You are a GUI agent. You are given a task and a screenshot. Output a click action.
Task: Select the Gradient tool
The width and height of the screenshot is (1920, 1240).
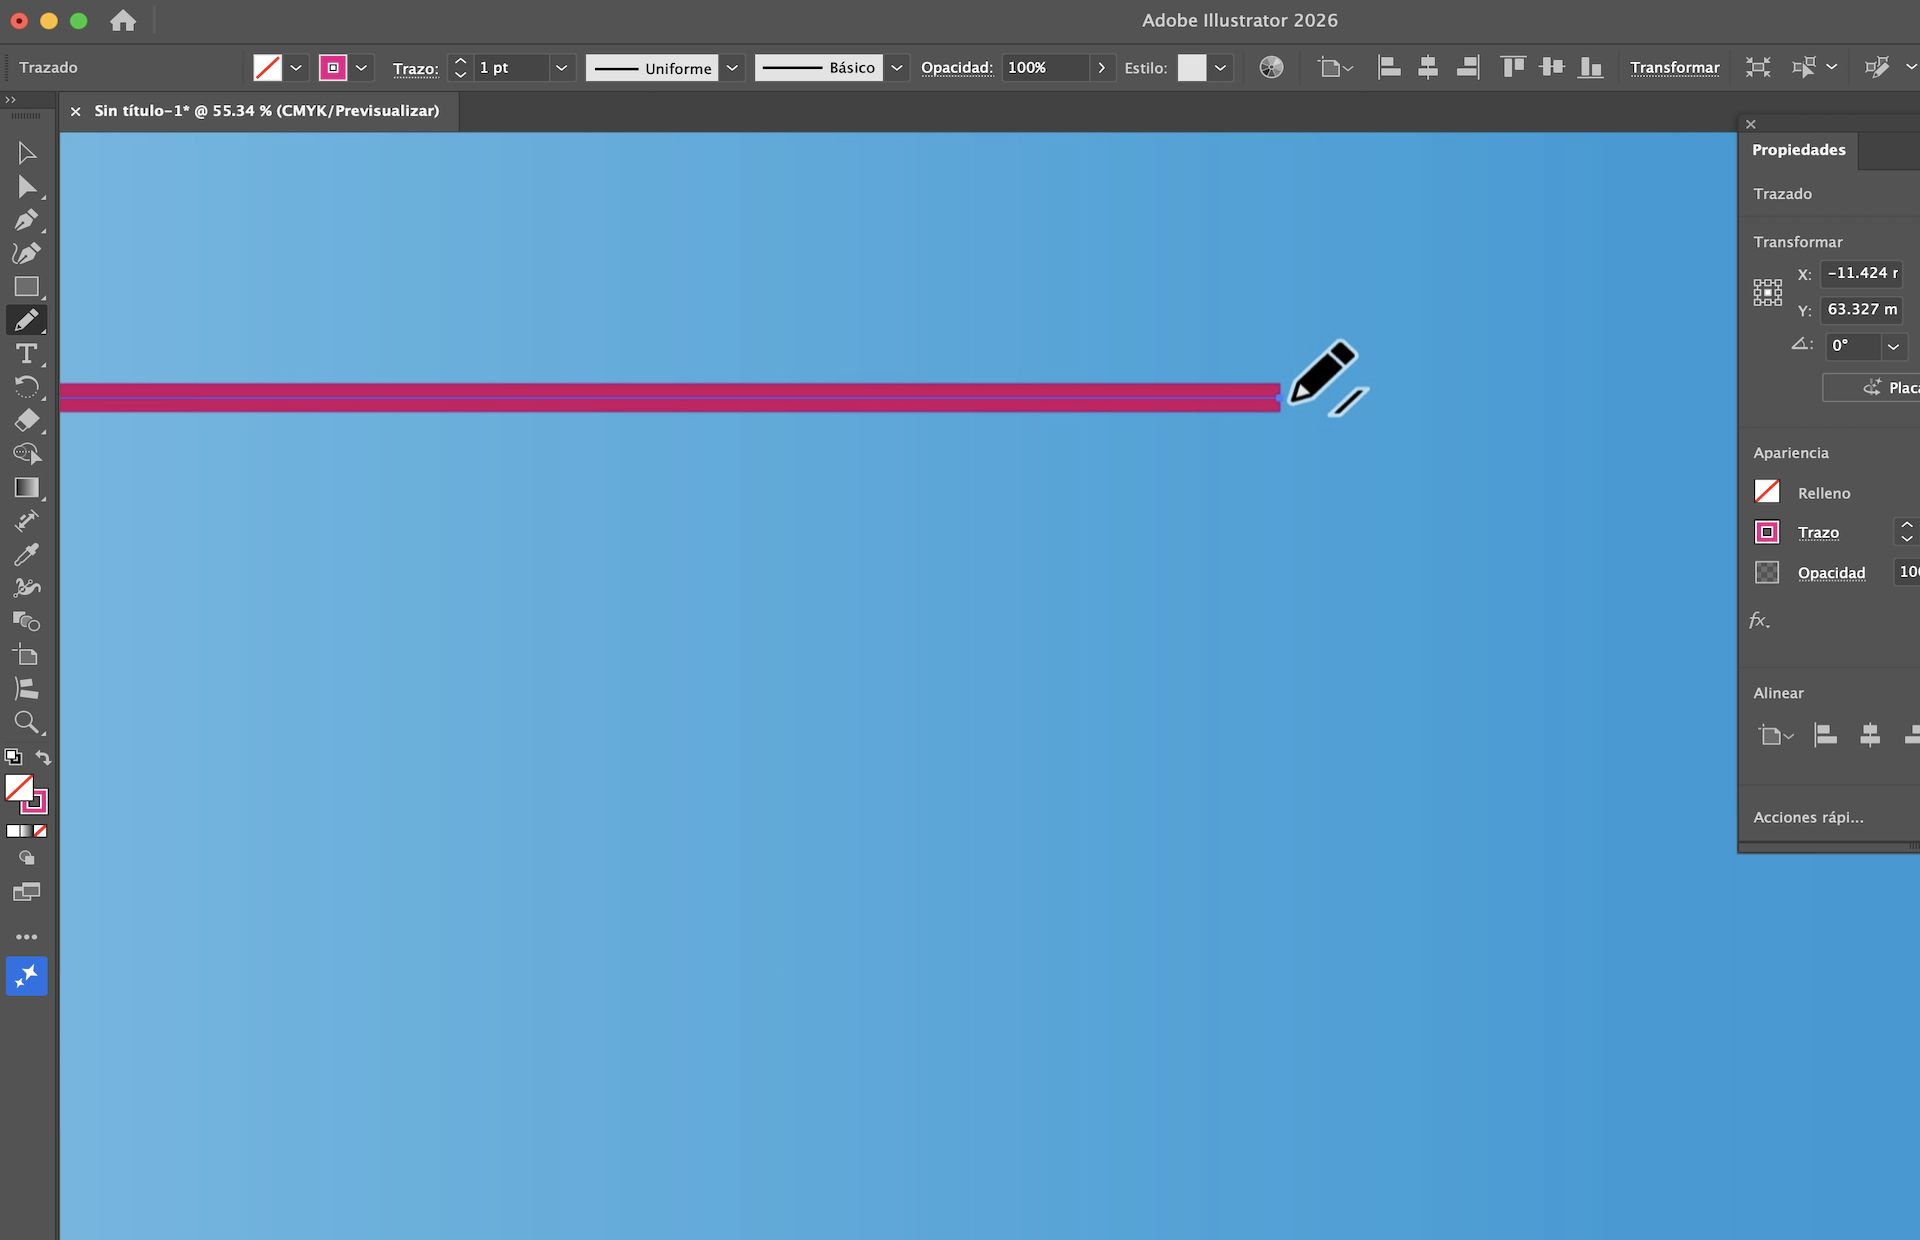click(26, 487)
